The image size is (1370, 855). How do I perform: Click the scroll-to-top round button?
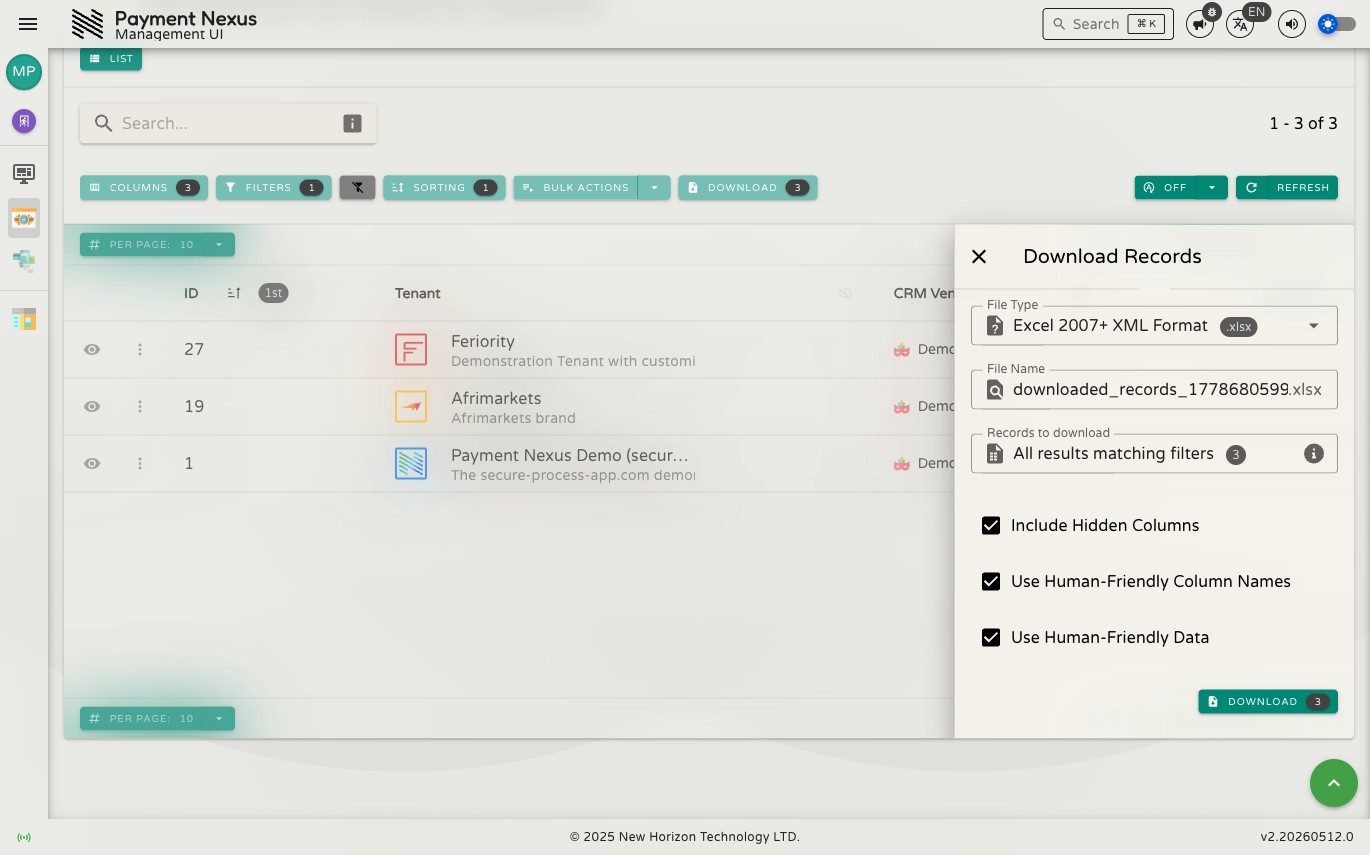pyautogui.click(x=1333, y=783)
